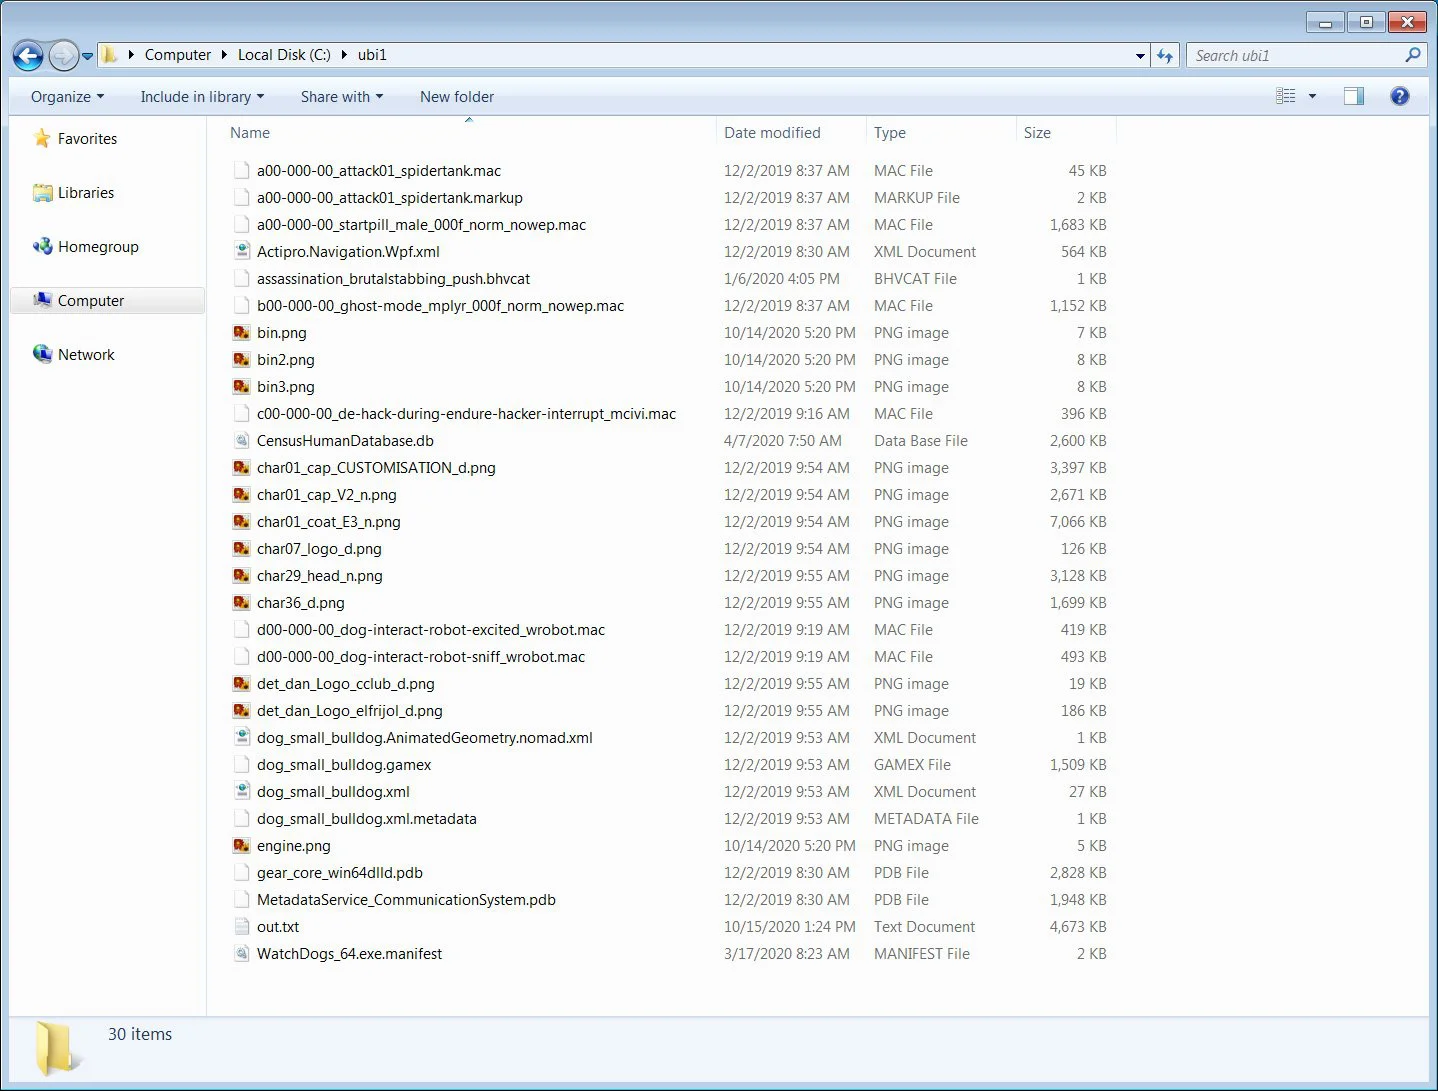Select the char01_coat_E3_n.png icon
This screenshot has width=1438, height=1091.
pos(241,522)
